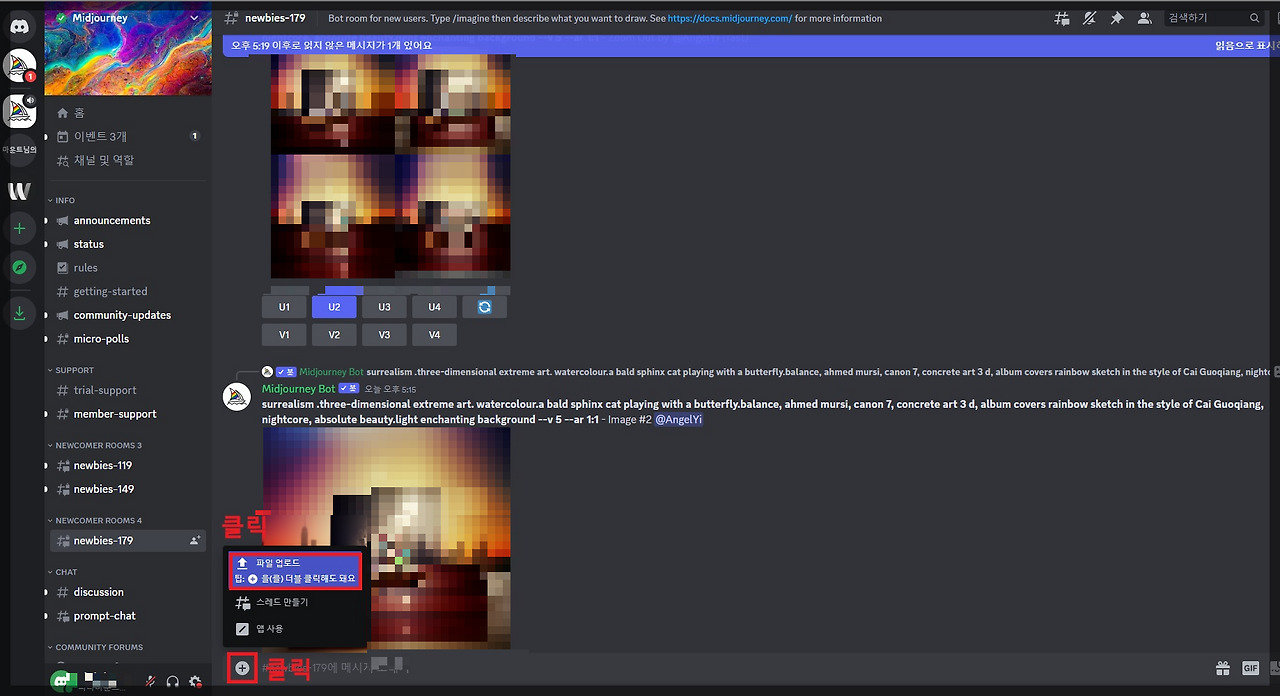Click the U4 upscale button
The width and height of the screenshot is (1280, 696).
click(x=434, y=307)
